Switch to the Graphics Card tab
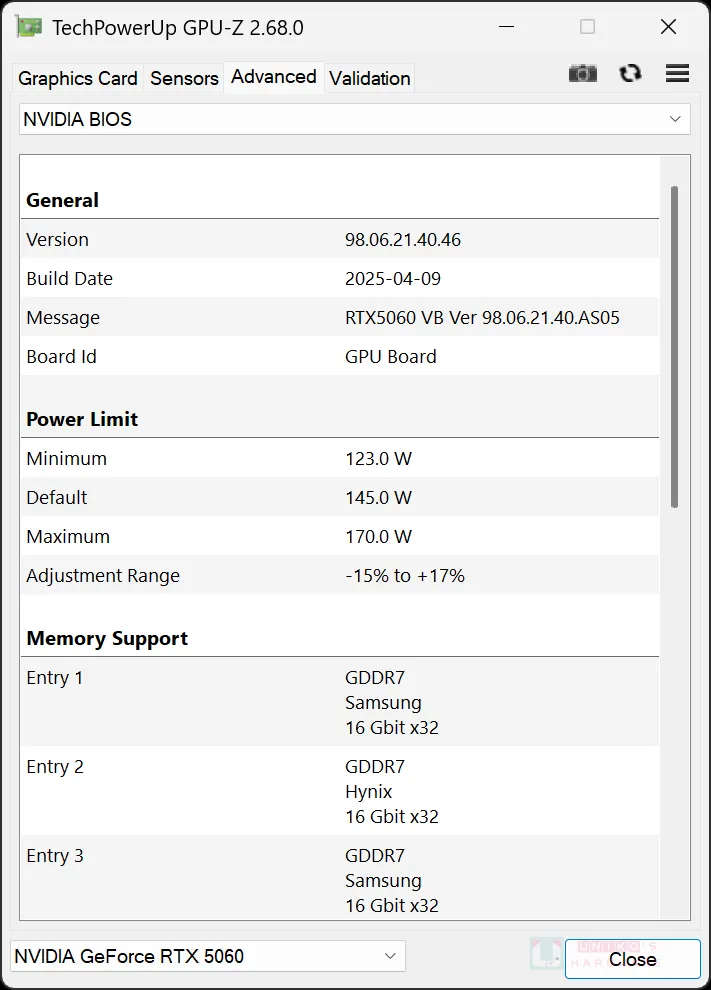This screenshot has height=990, width=711. [x=78, y=78]
